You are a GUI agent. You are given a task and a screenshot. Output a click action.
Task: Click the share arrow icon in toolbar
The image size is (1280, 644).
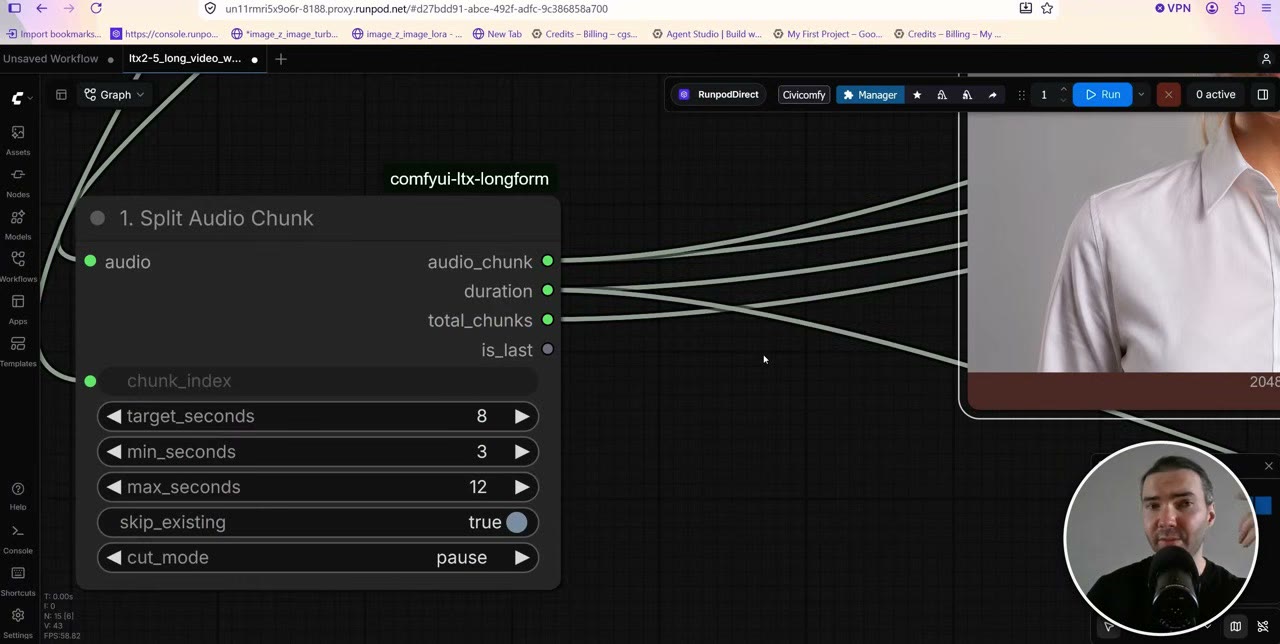(x=992, y=95)
